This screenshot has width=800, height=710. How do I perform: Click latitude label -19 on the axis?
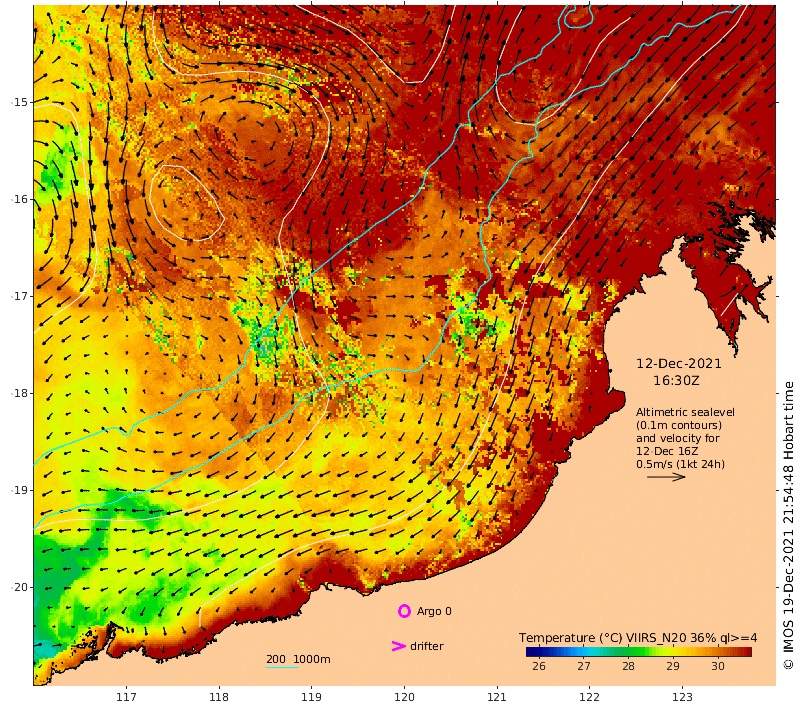click(x=20, y=490)
